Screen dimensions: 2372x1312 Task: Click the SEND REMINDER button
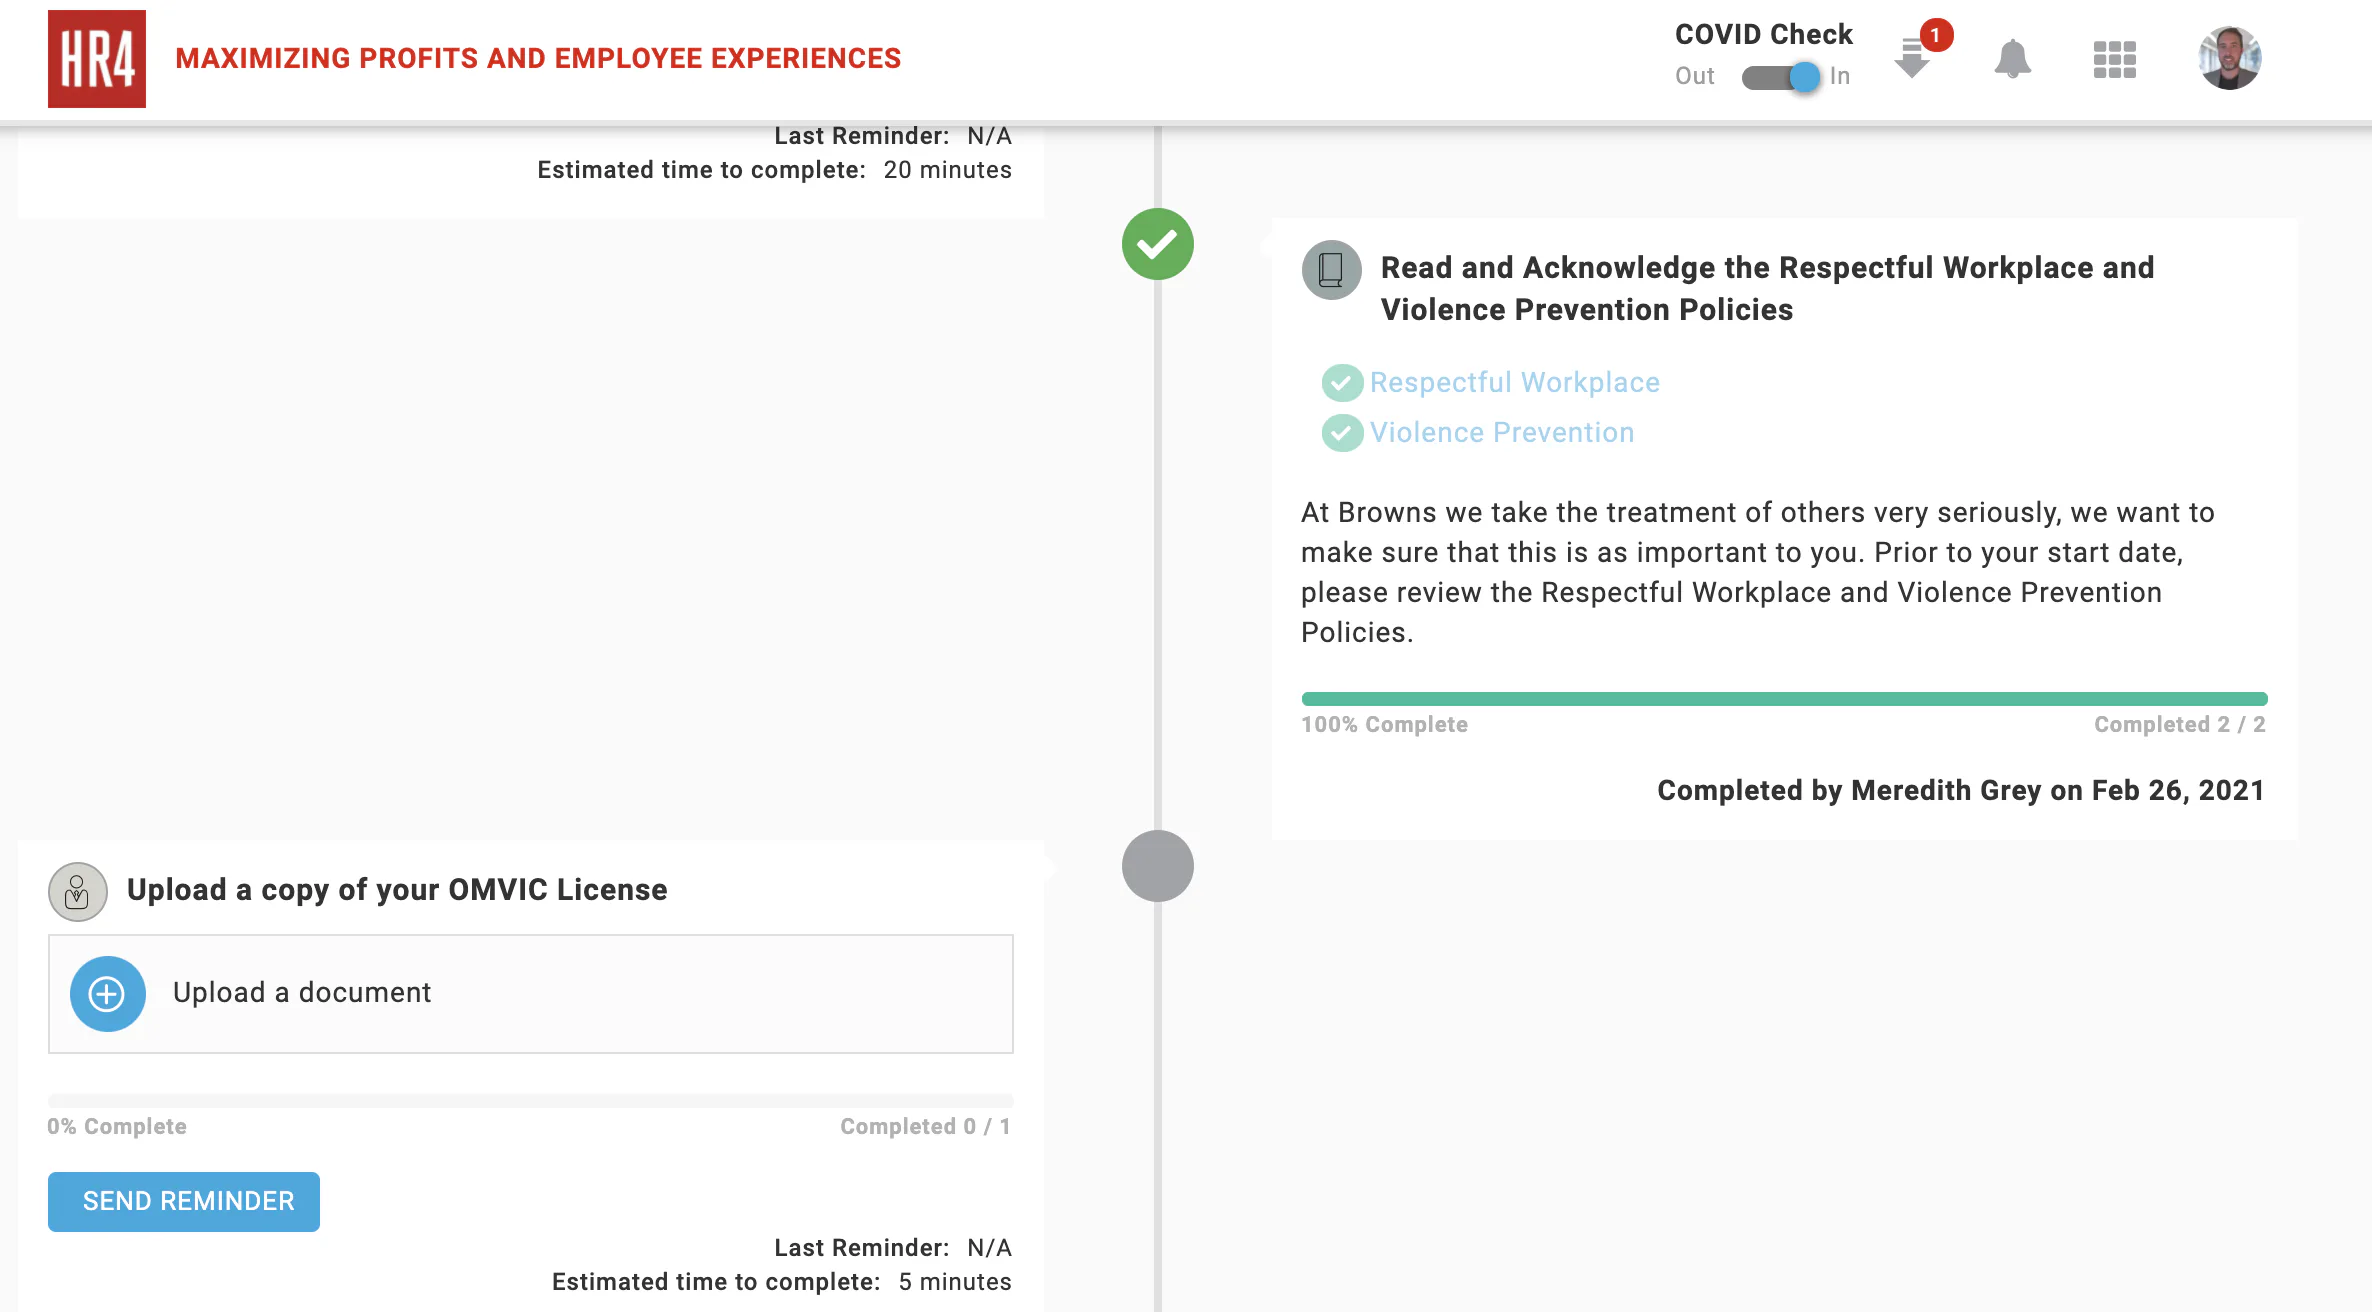[x=183, y=1201]
